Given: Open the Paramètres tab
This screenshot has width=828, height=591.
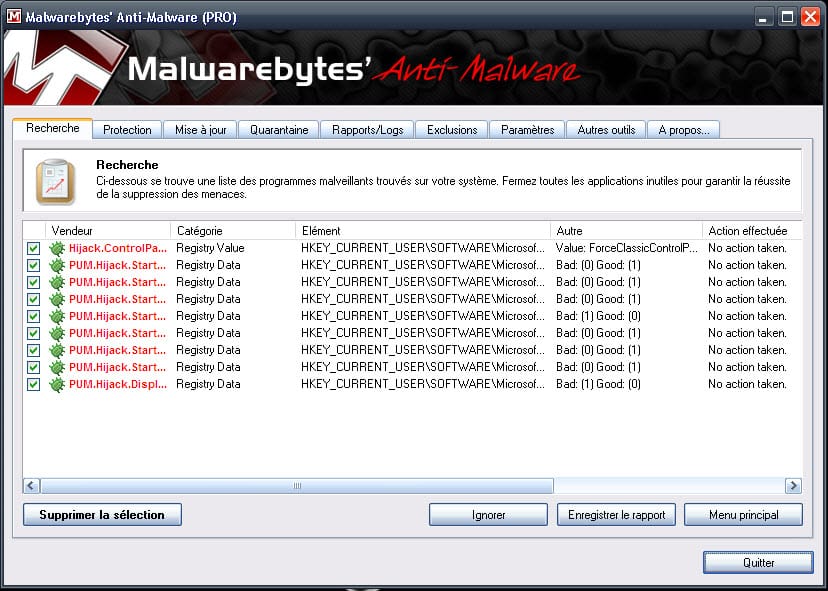Looking at the screenshot, I should point(528,130).
